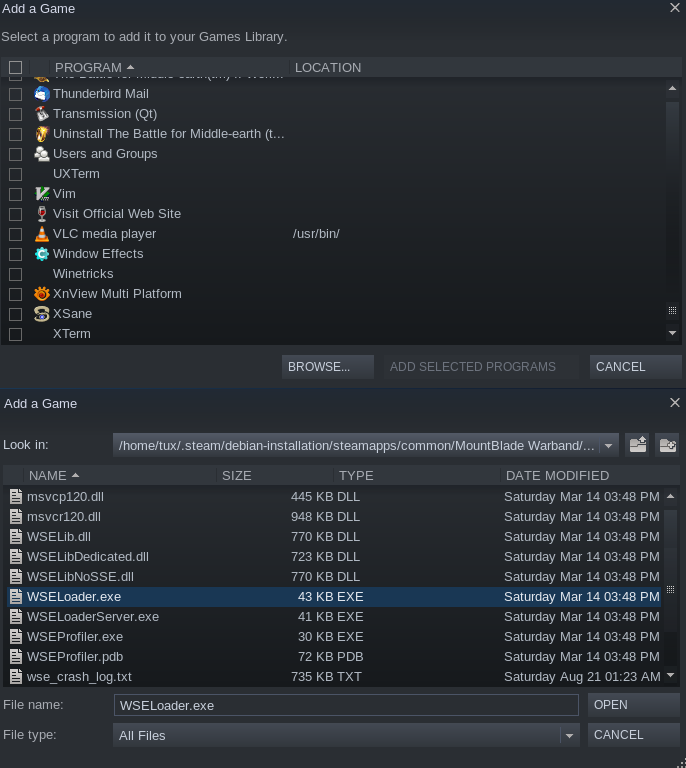The image size is (686, 768).
Task: Open the Look in path dropdown
Action: pyautogui.click(x=609, y=446)
